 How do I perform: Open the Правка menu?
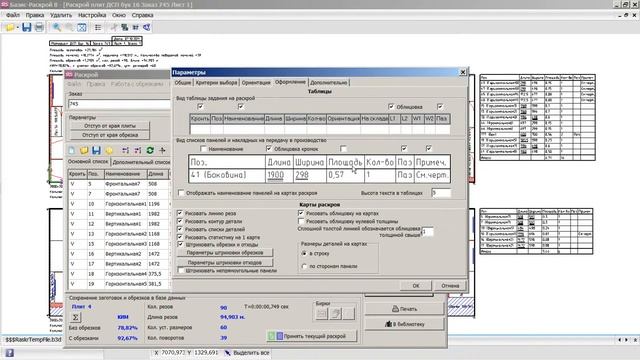(35, 15)
